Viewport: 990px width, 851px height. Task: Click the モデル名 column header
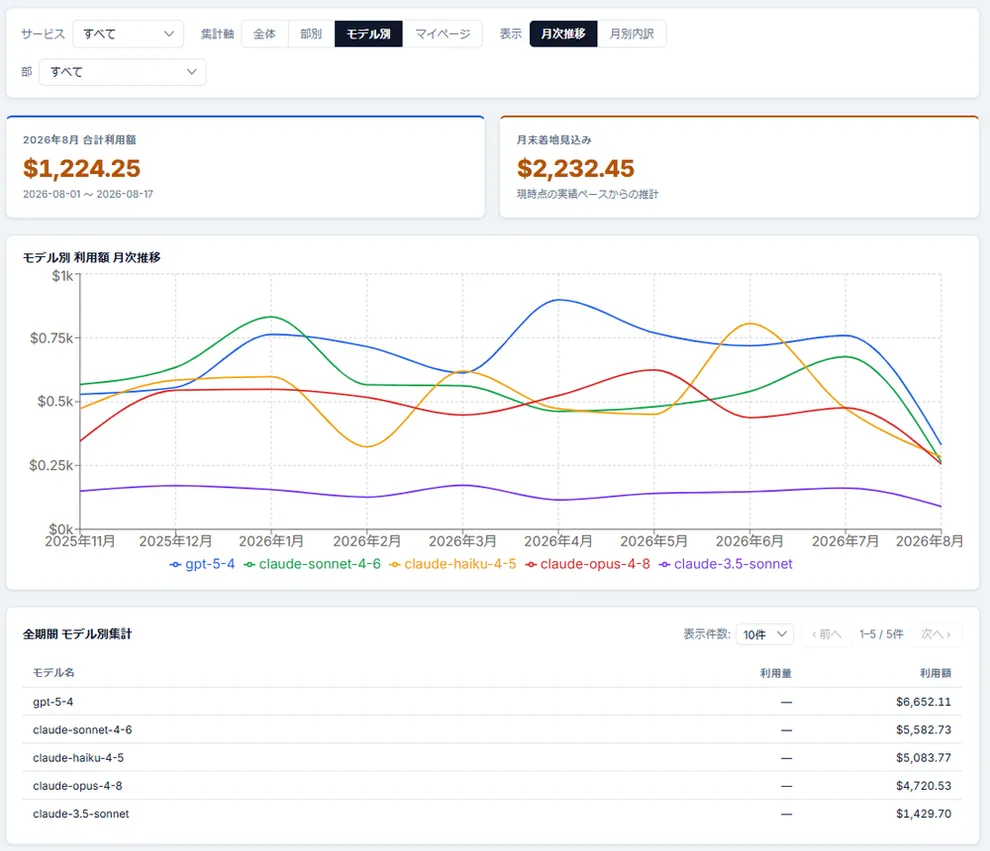click(x=54, y=673)
